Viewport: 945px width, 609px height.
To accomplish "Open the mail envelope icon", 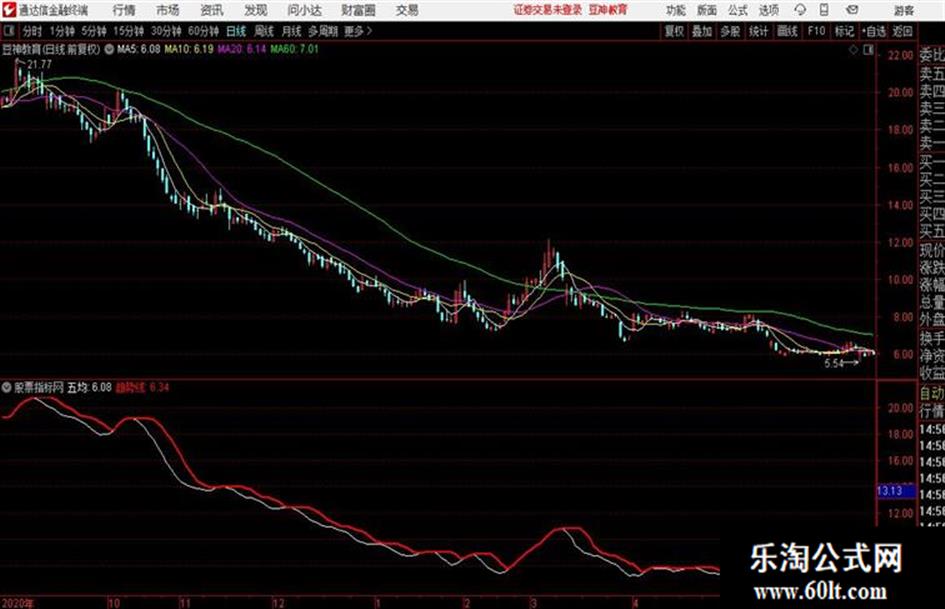I will pyautogui.click(x=852, y=10).
